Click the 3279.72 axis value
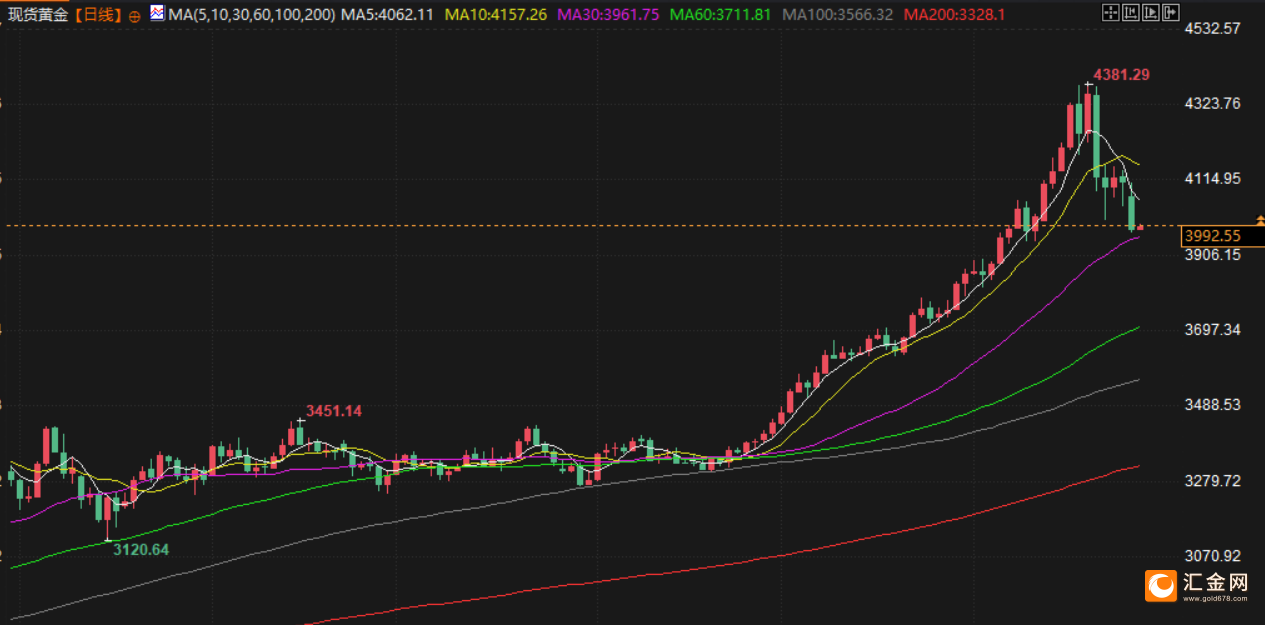 [1212, 480]
